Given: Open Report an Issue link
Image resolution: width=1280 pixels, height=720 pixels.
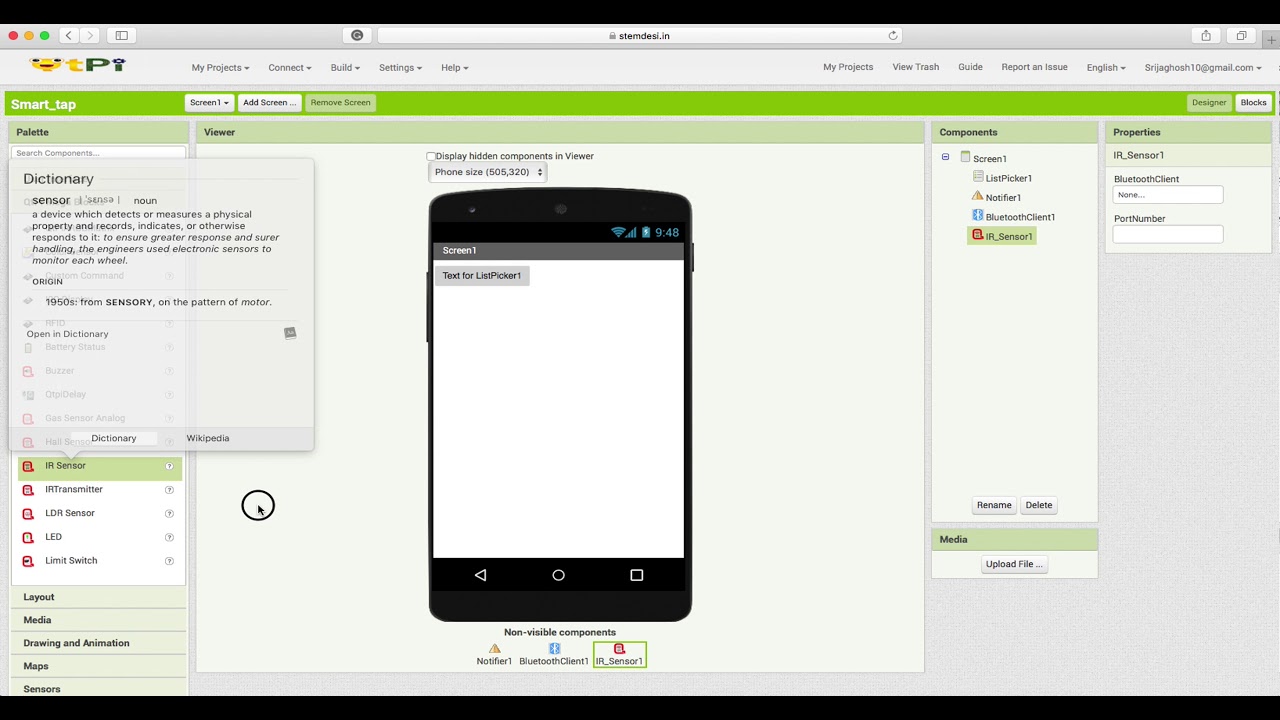Looking at the screenshot, I should [x=1034, y=67].
